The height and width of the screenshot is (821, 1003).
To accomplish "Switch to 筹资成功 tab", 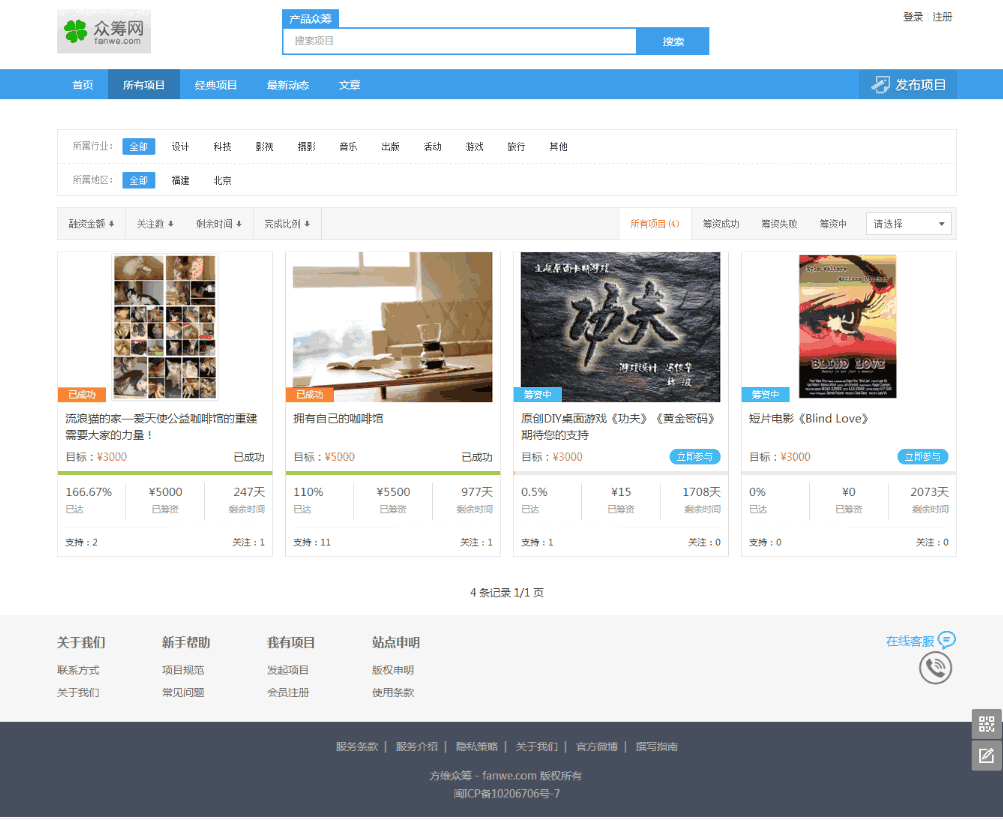I will 720,224.
